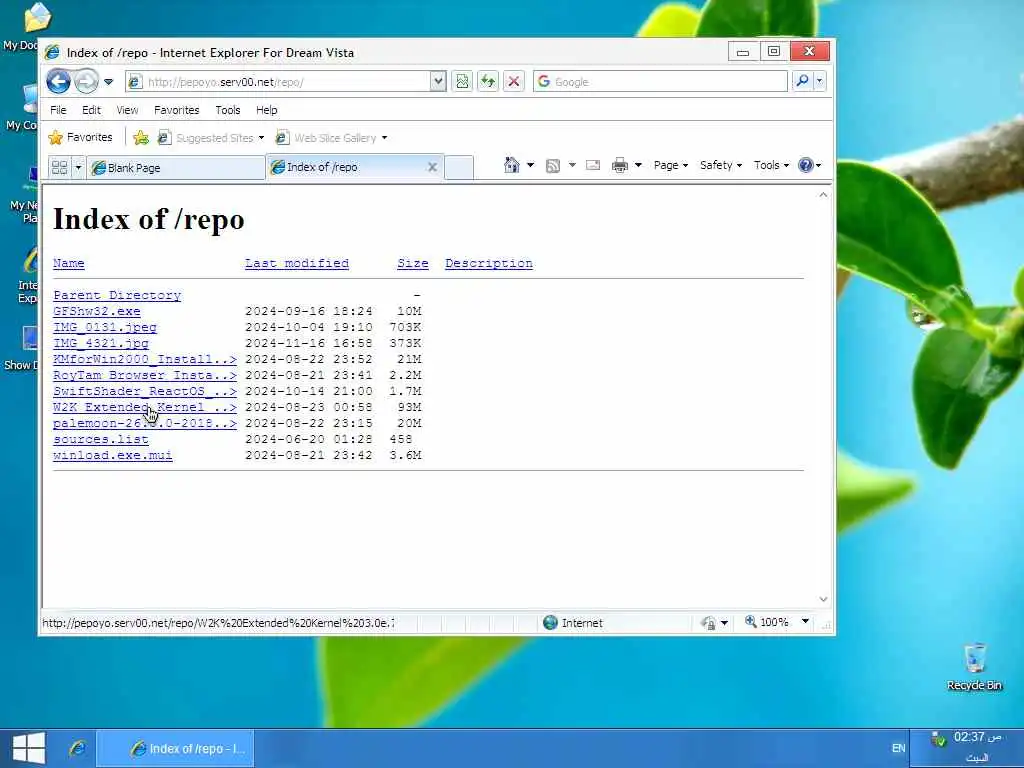Screen dimensions: 1024x768
Task: Show the Quick Tabs grid view
Action: click(59, 168)
